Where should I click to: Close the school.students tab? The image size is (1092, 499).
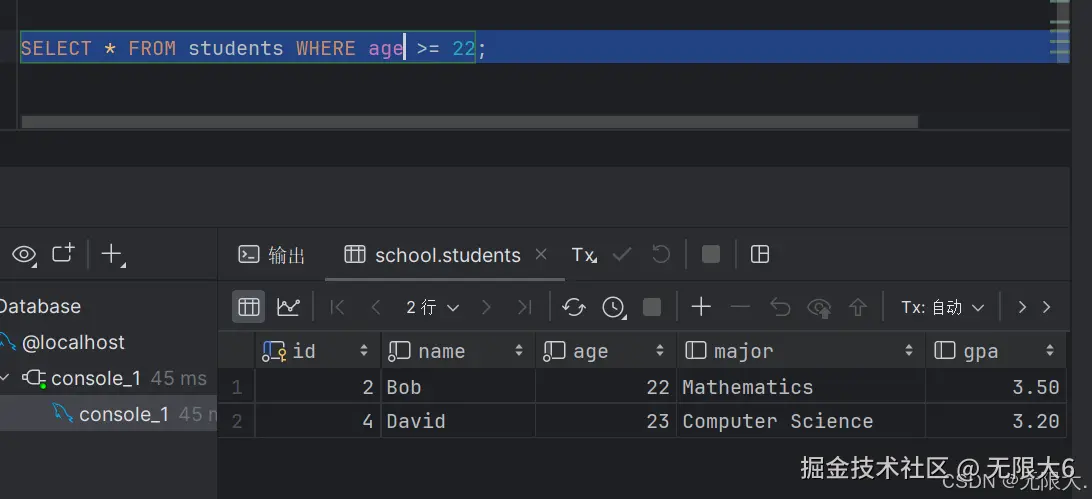(x=541, y=255)
